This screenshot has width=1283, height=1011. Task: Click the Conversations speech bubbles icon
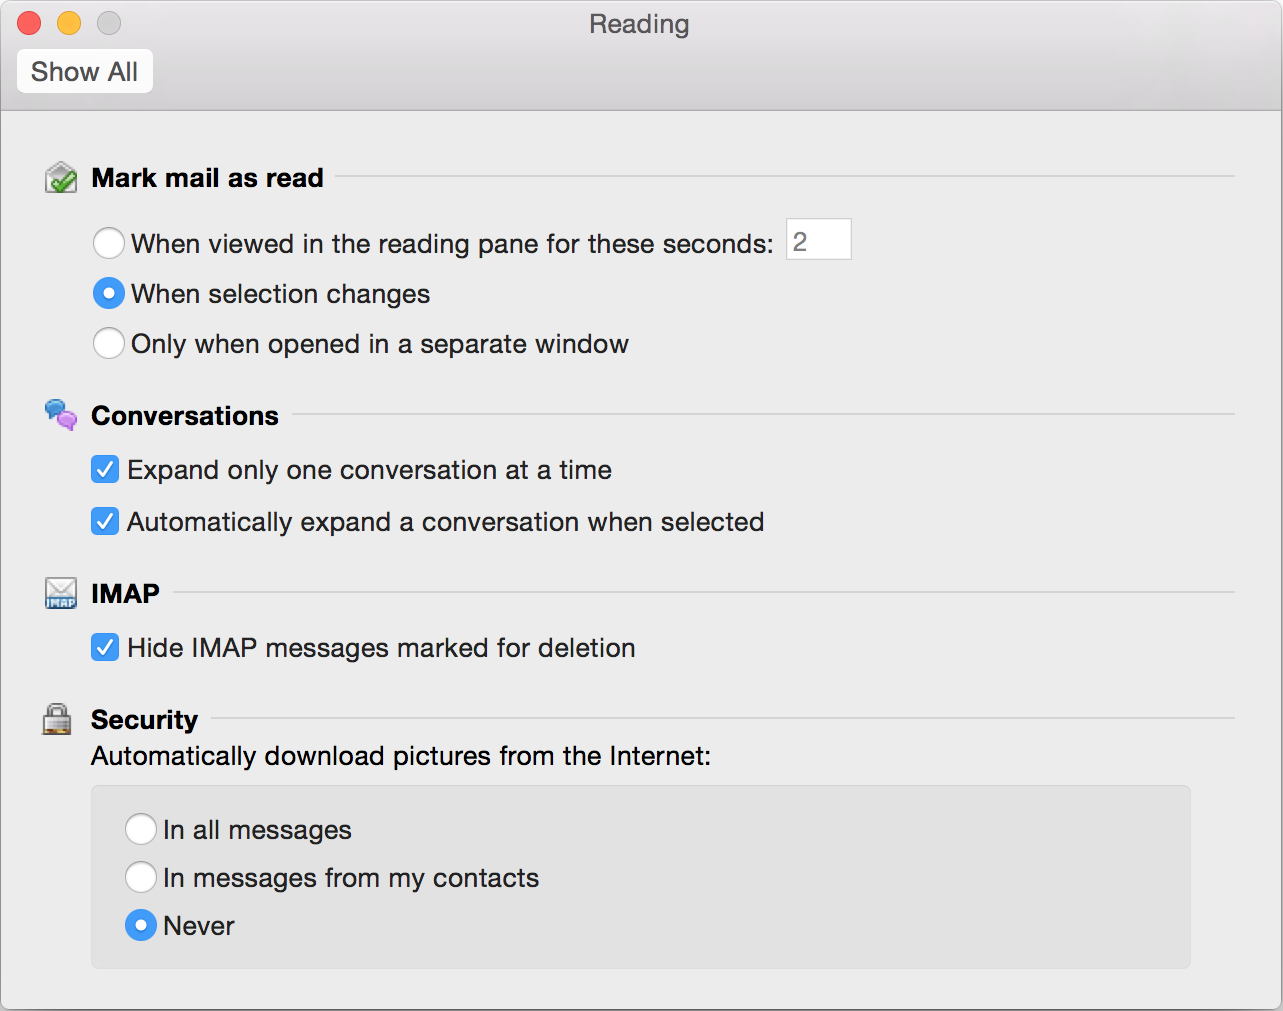61,414
